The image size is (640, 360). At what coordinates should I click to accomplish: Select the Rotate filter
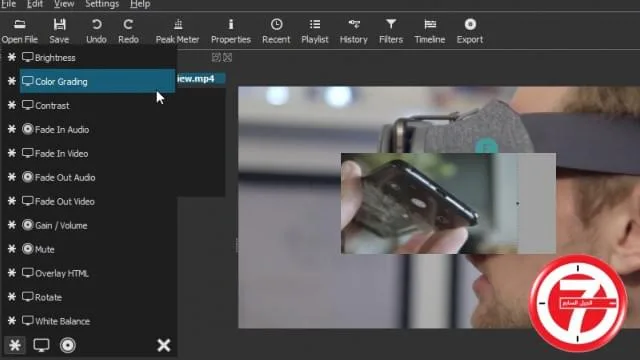[x=98, y=297]
